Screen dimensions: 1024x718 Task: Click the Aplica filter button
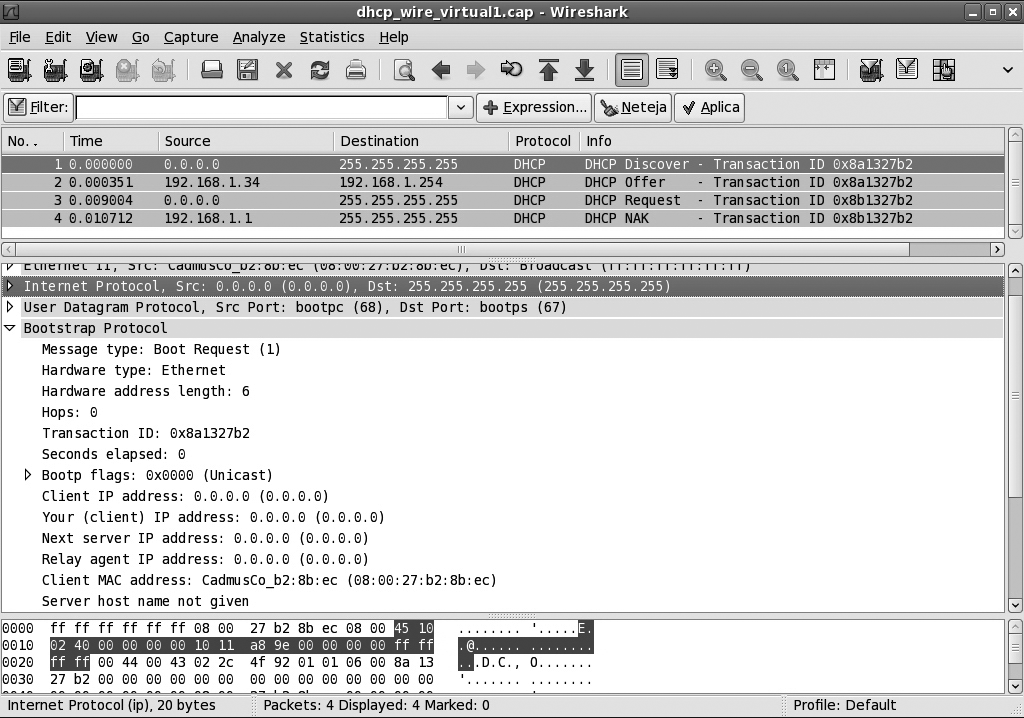[x=709, y=108]
